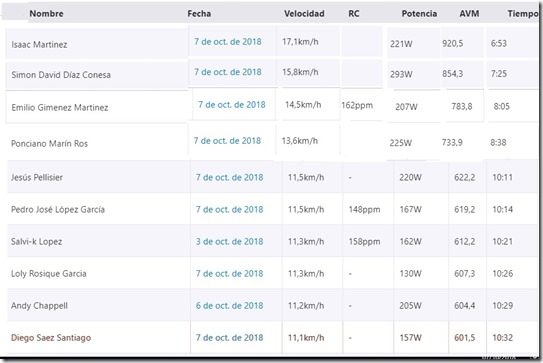Open the 6 de oct. de 2018 link
The width and height of the screenshot is (543, 363).
tap(229, 306)
